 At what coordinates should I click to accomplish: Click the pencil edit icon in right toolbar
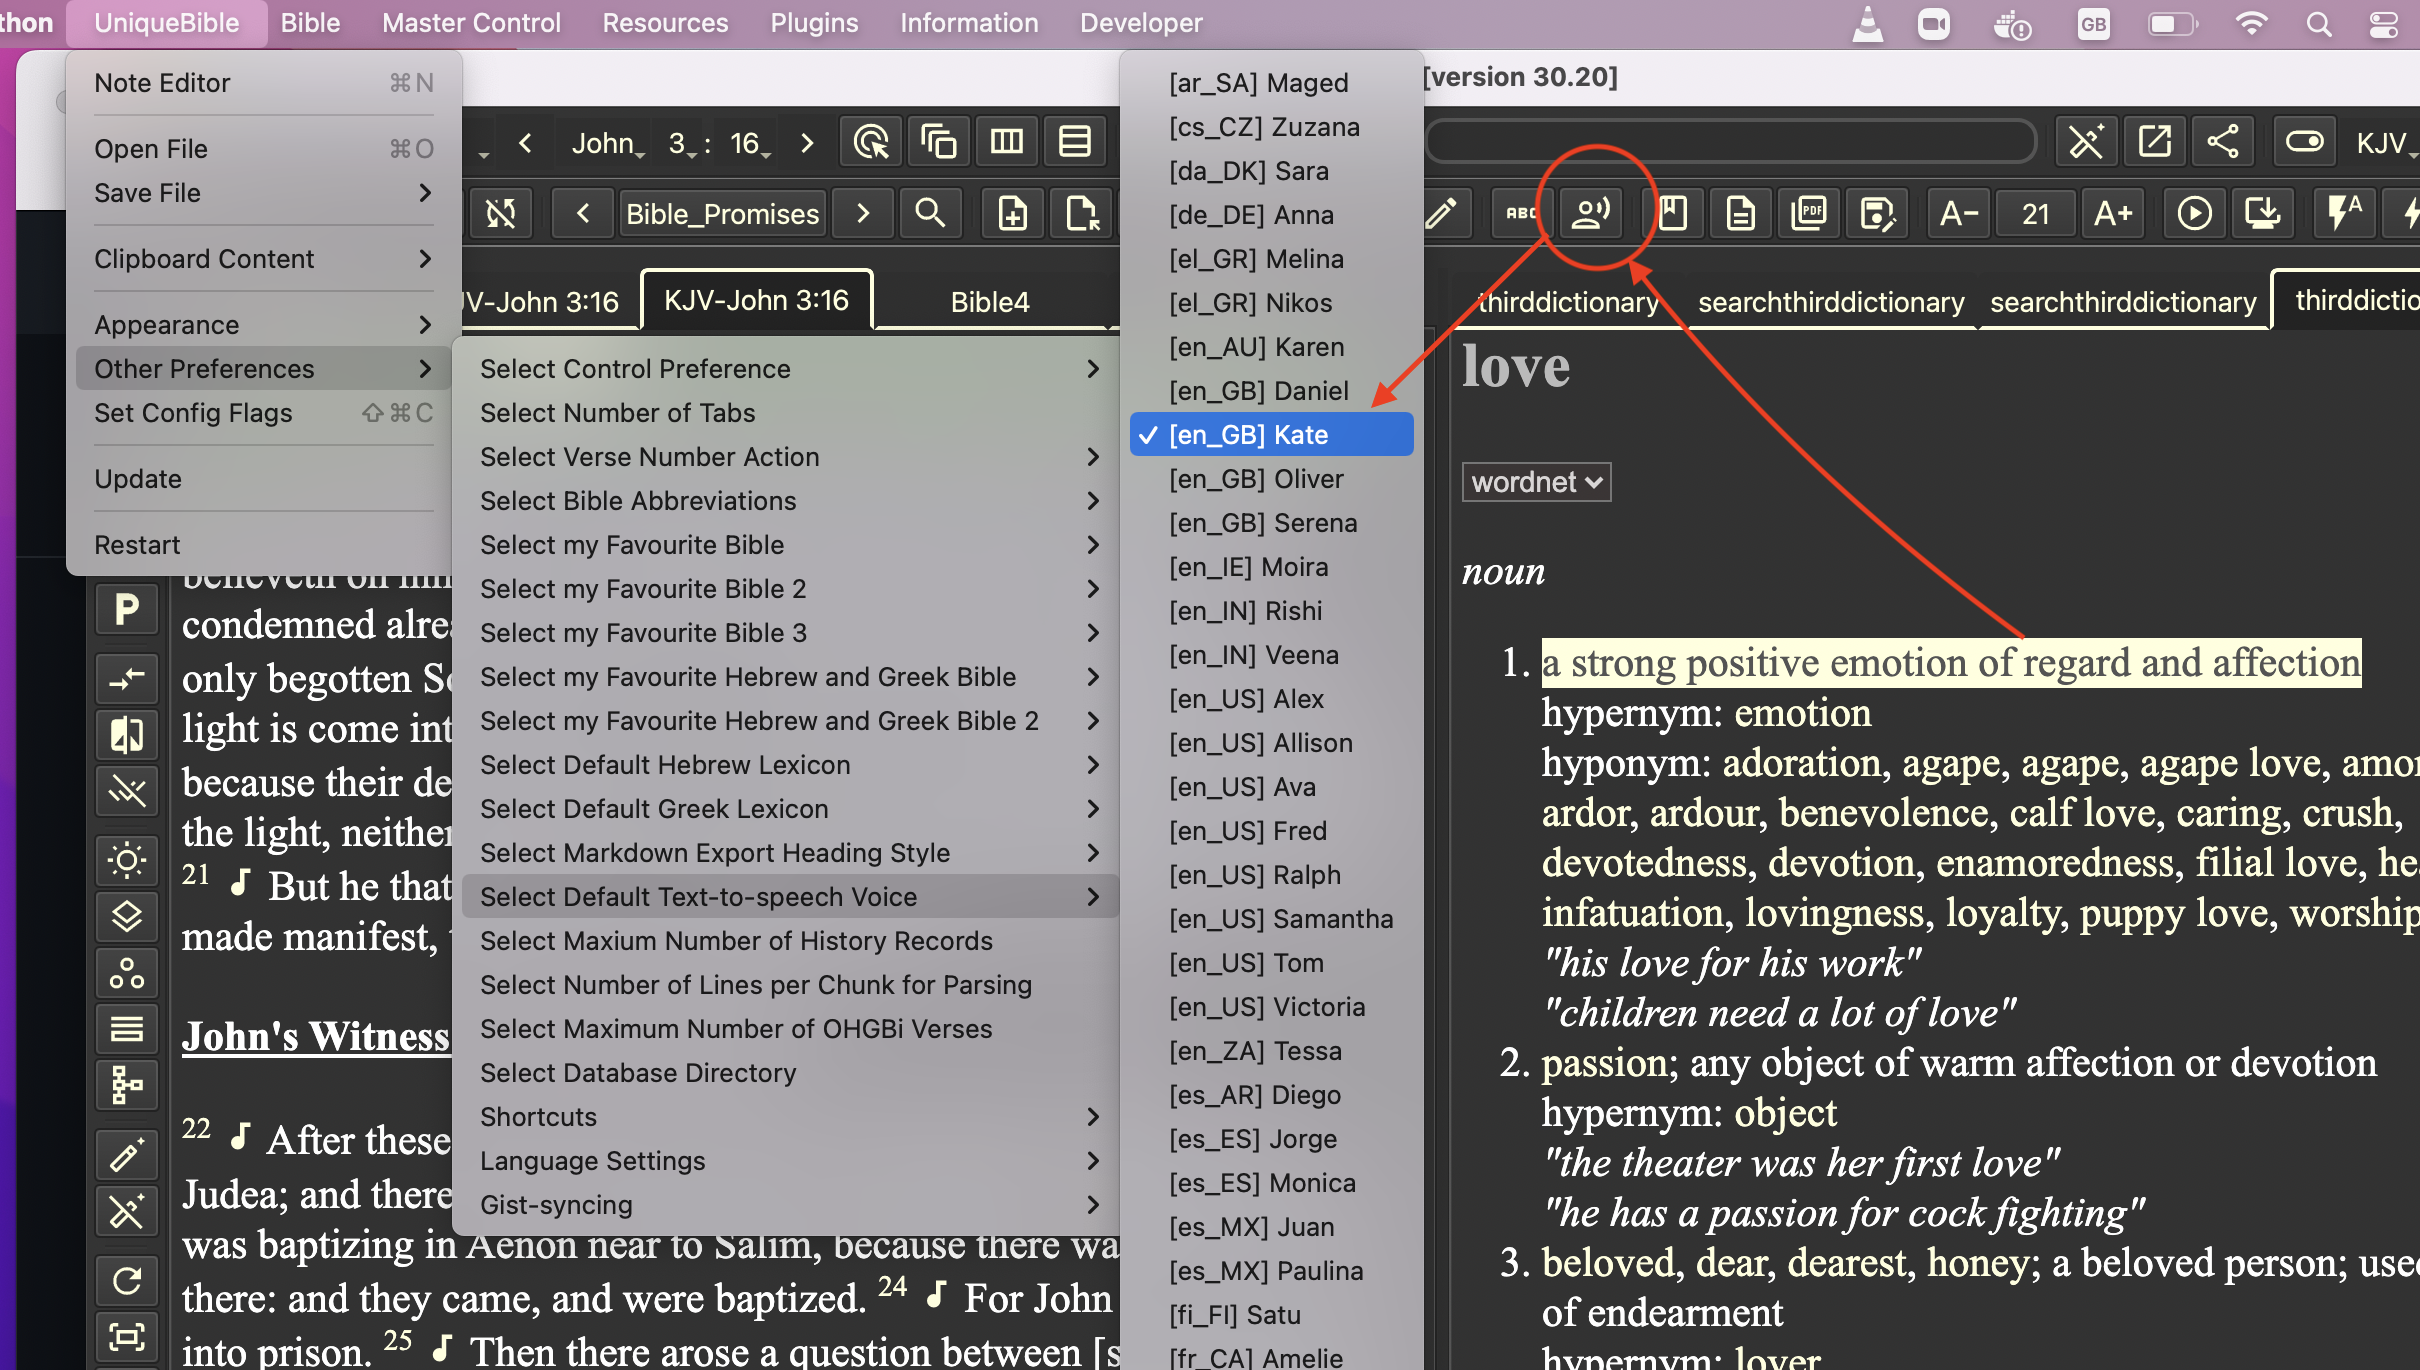click(x=1441, y=213)
